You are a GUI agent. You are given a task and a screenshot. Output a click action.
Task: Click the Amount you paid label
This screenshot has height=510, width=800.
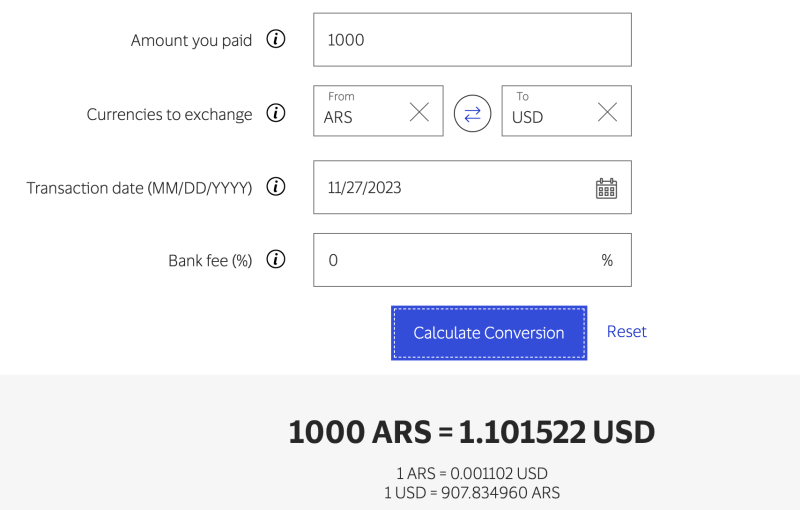(191, 41)
